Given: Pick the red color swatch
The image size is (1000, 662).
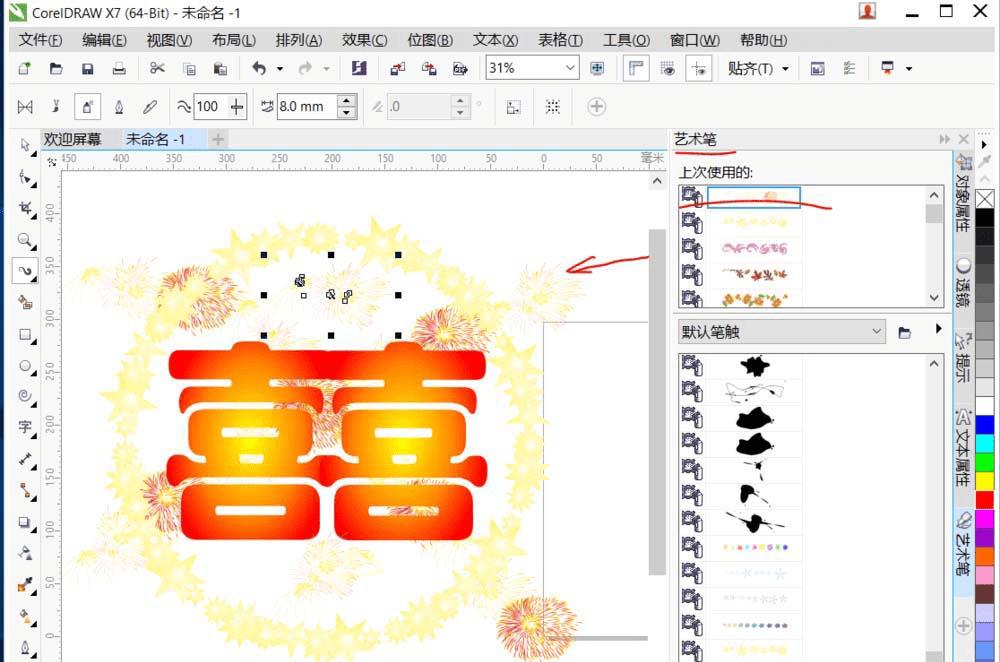Looking at the screenshot, I should pos(985,499).
